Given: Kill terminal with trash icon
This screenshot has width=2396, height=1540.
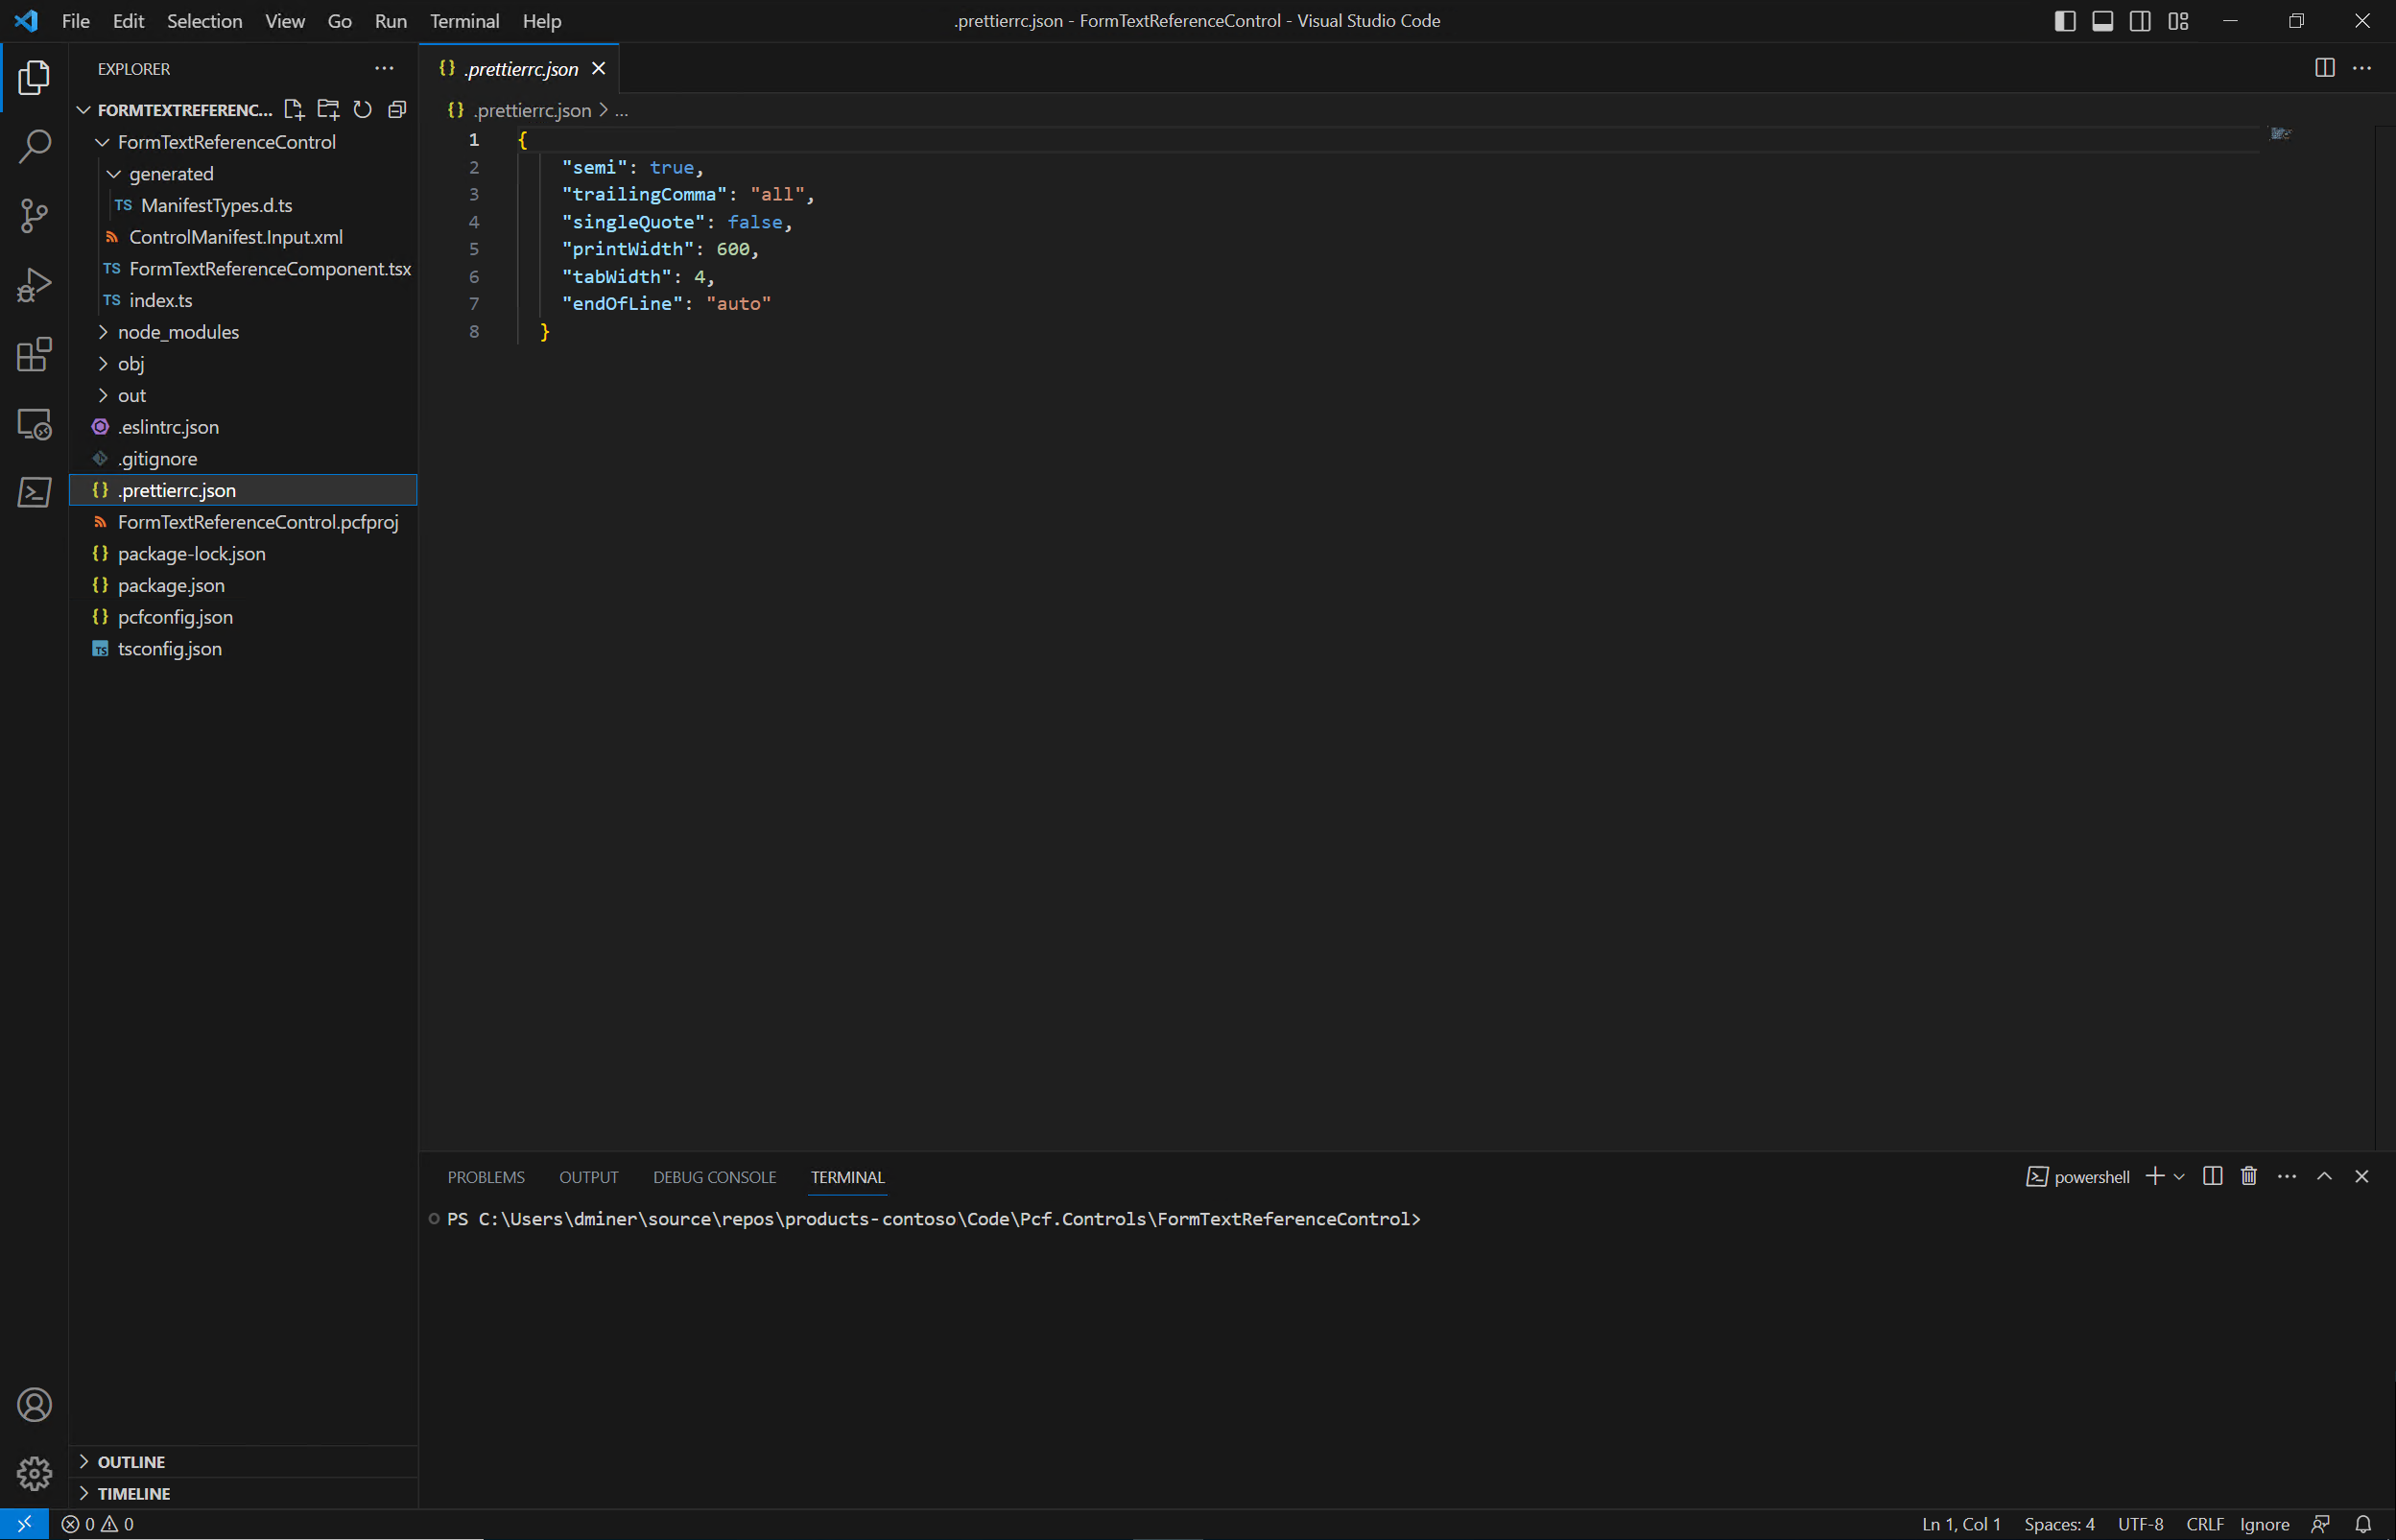Looking at the screenshot, I should tap(2249, 1177).
